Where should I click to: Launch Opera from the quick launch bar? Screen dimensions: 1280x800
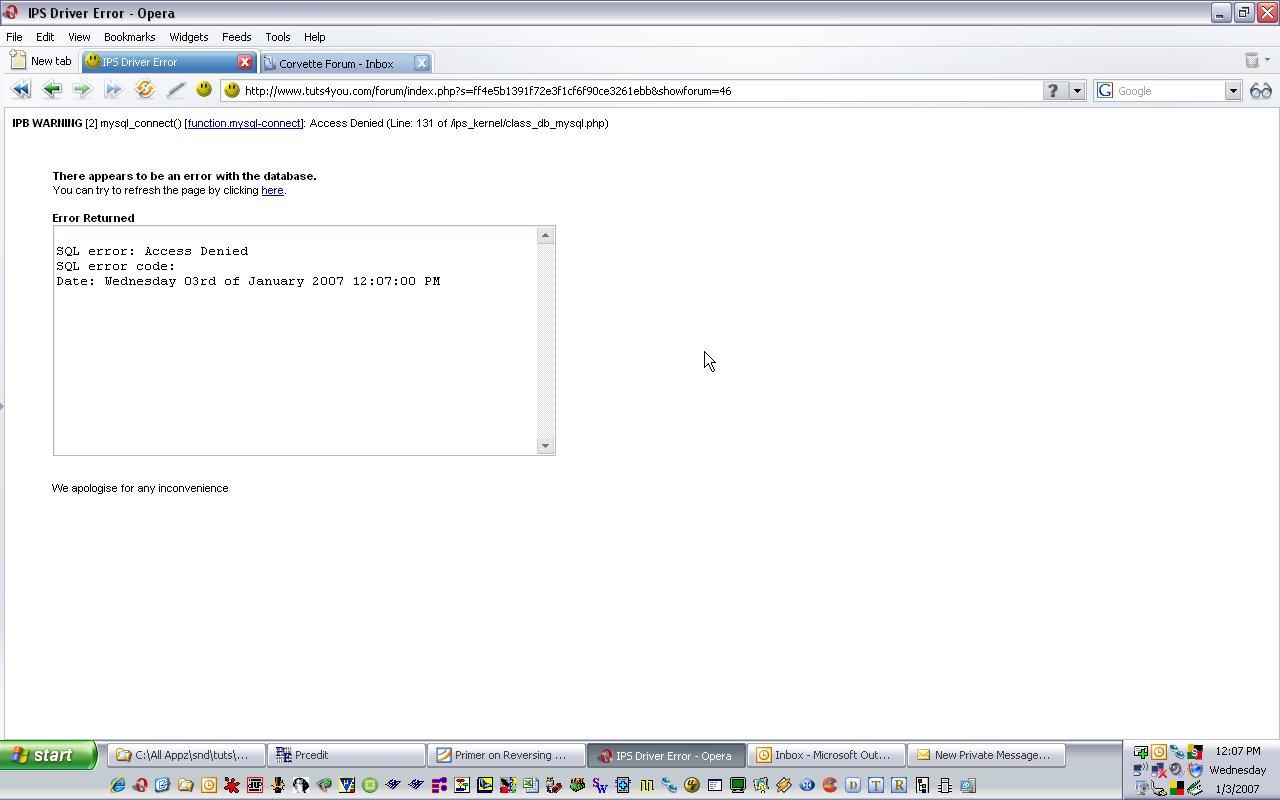[x=140, y=786]
